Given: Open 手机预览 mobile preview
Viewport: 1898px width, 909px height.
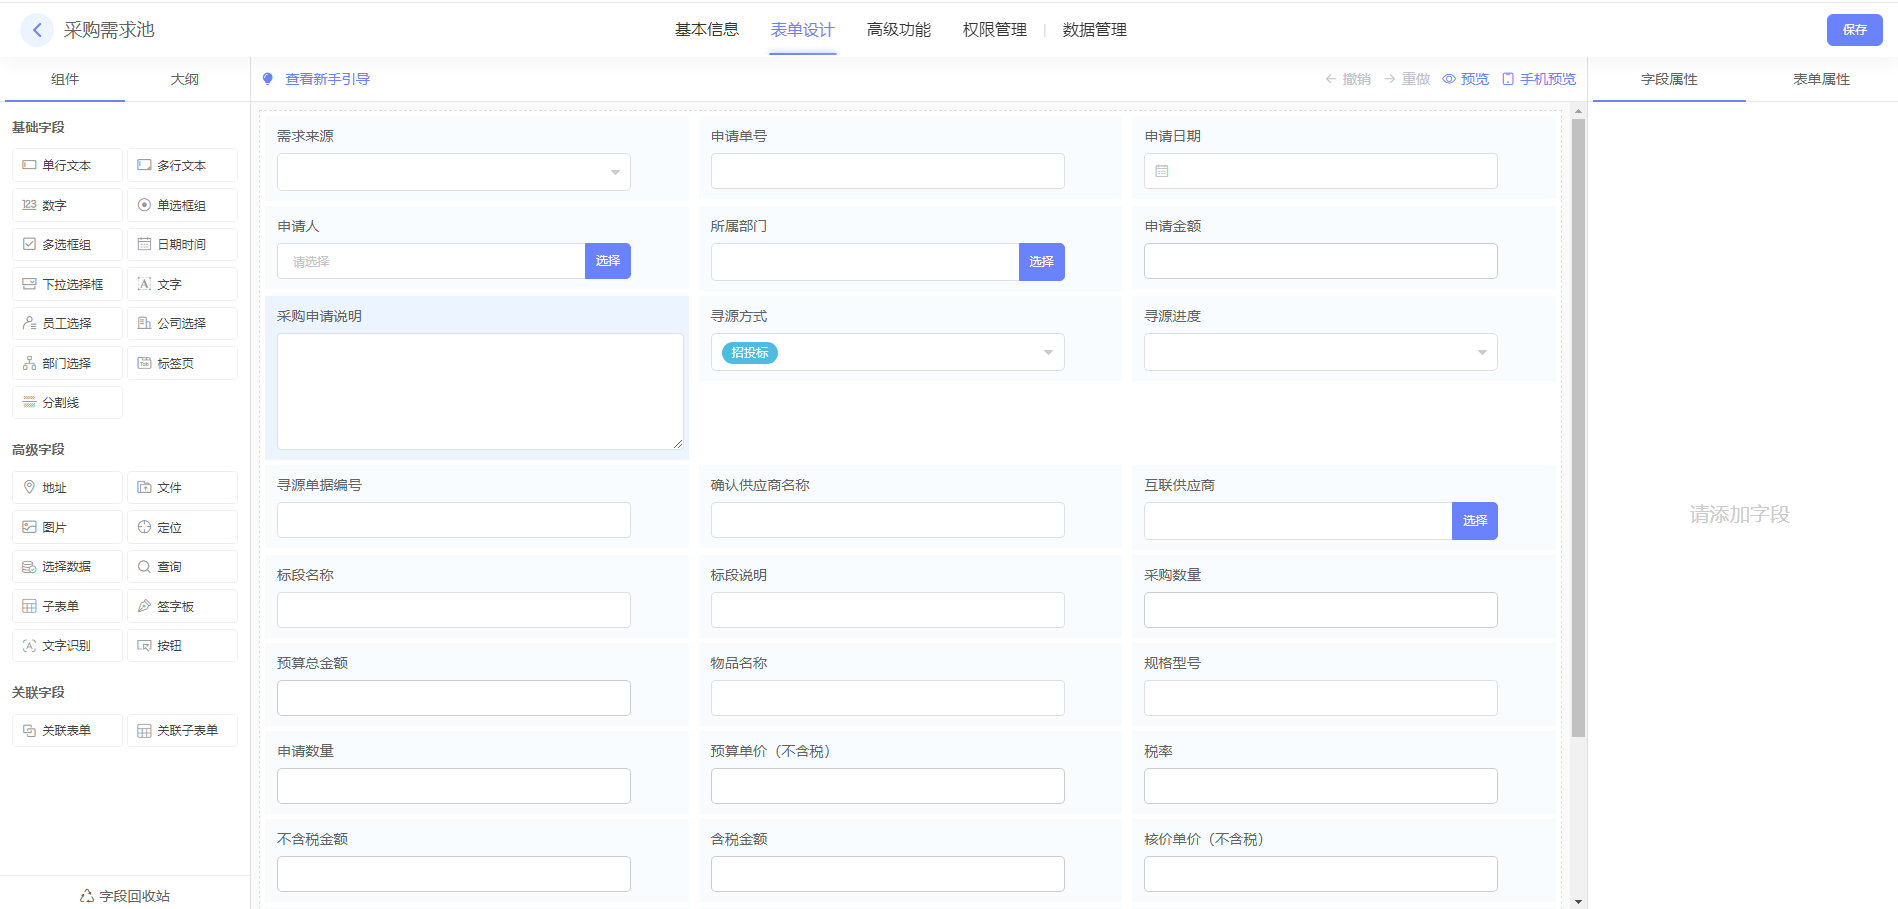Looking at the screenshot, I should point(1538,79).
